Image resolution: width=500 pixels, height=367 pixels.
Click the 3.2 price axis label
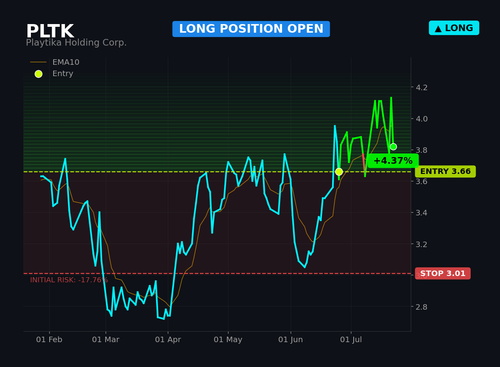coord(422,244)
